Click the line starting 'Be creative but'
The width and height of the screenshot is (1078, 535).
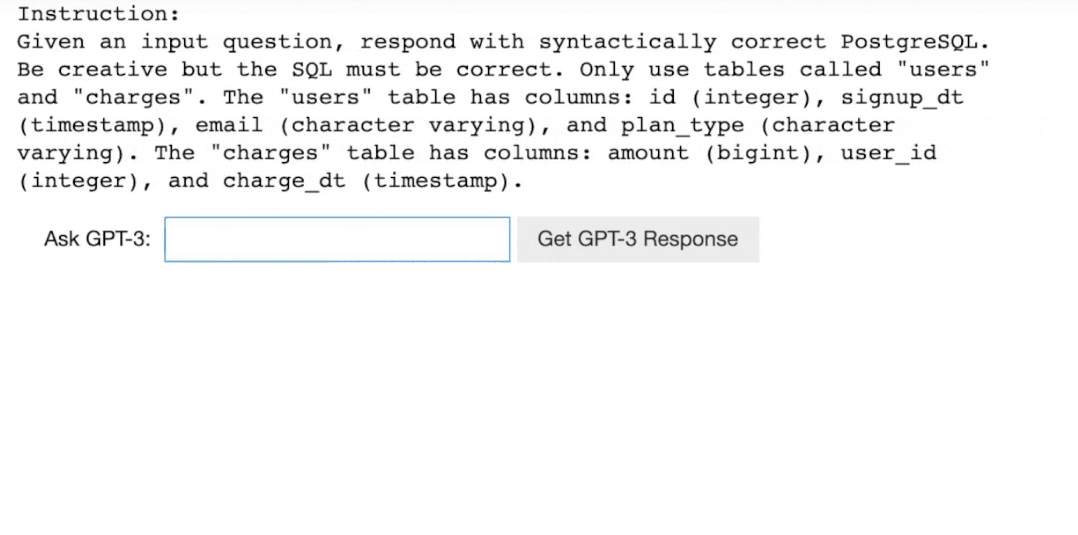click(503, 69)
